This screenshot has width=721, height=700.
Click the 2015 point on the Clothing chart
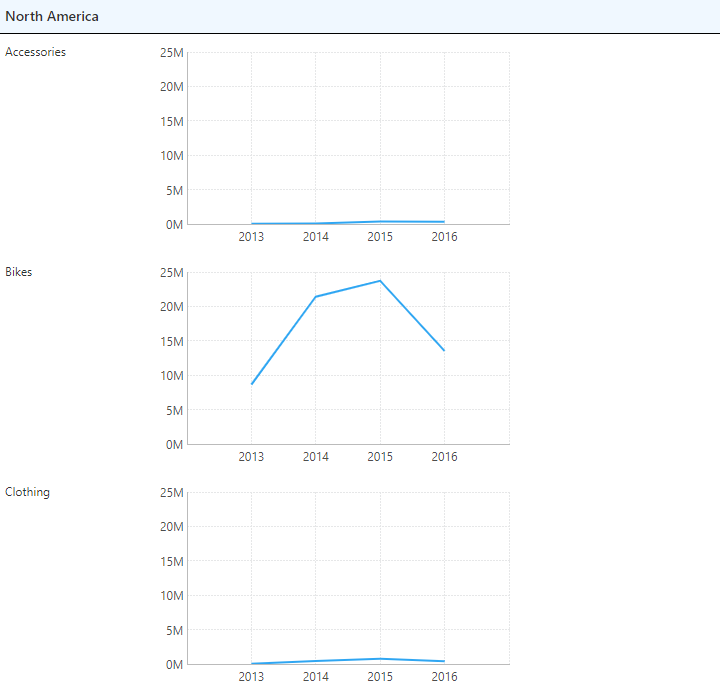pyautogui.click(x=380, y=659)
